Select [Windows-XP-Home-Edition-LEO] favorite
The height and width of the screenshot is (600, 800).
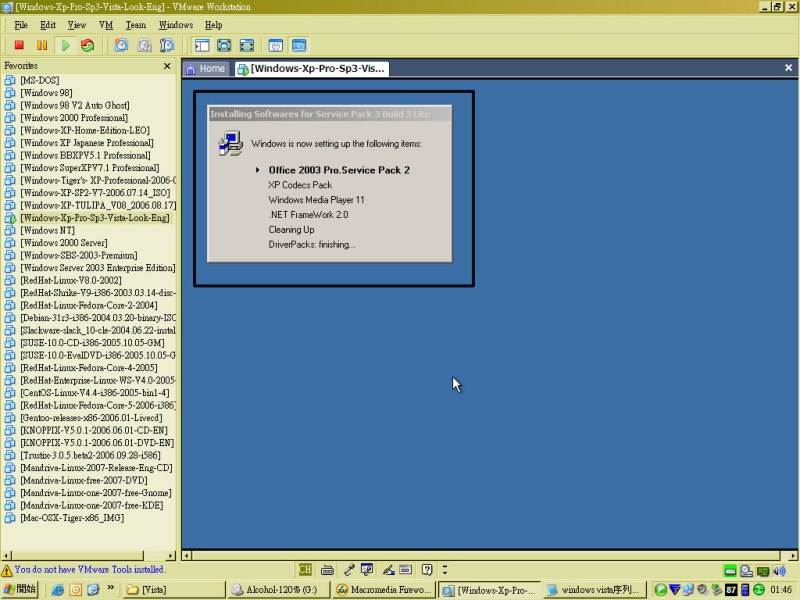85,130
